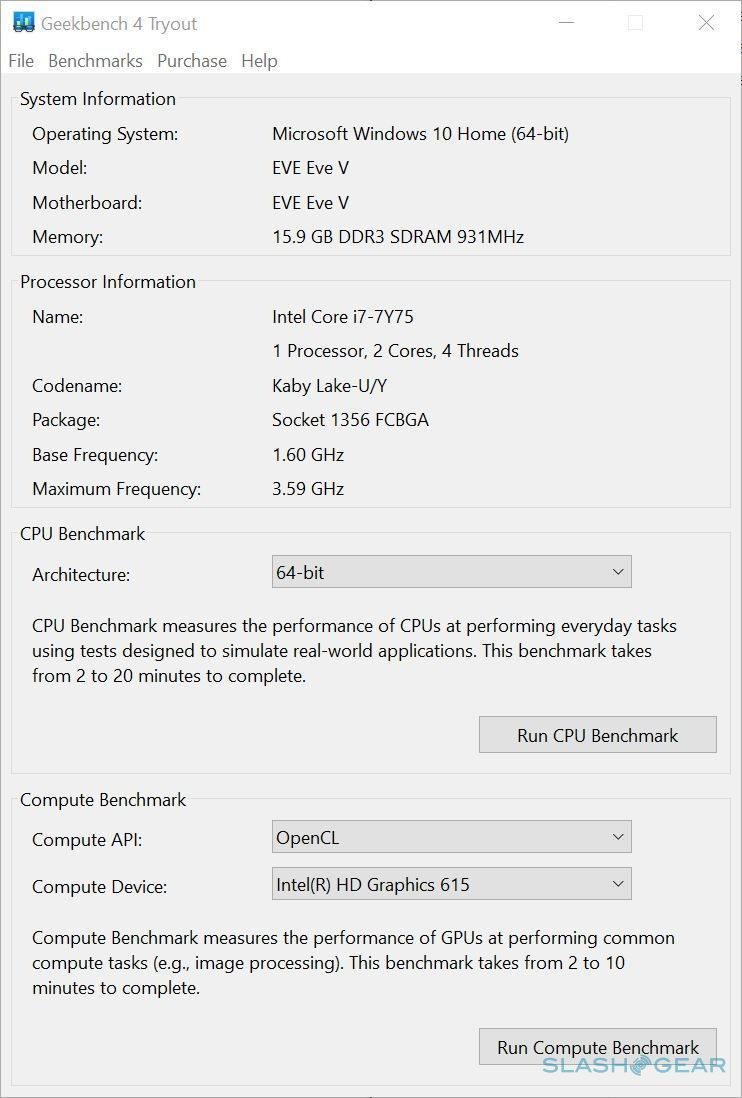This screenshot has height=1098, width=742.
Task: Click the Geekbench app icon in title bar
Action: (x=23, y=22)
